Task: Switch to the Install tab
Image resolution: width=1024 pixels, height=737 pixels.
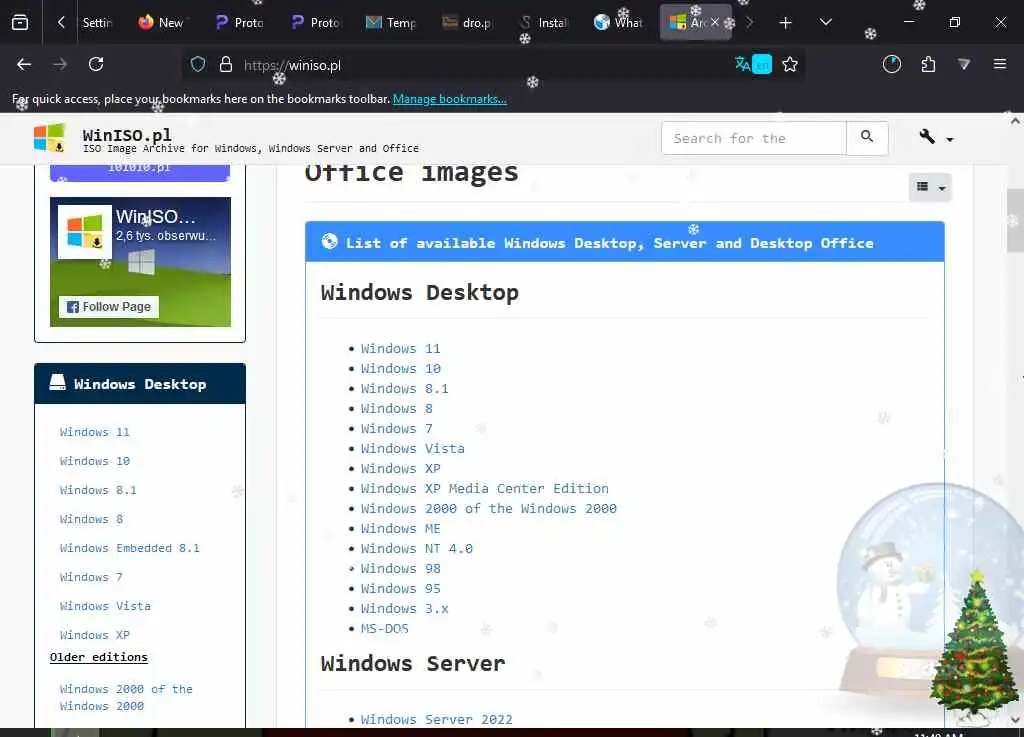Action: point(543,23)
